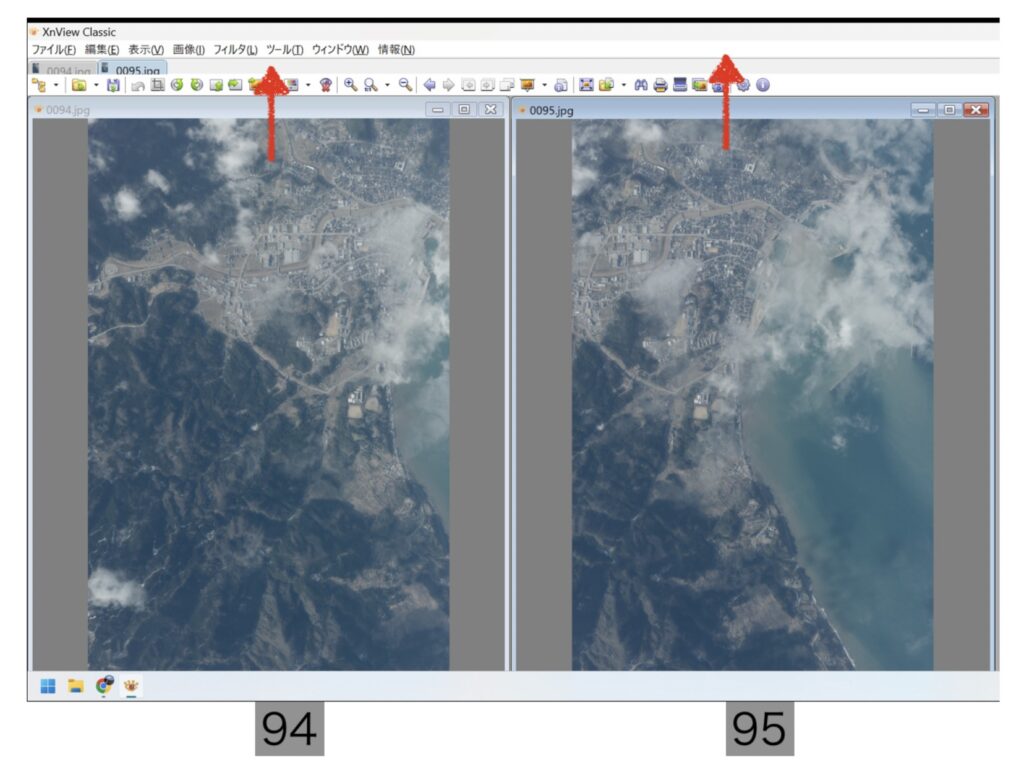
Task: Click the Zoom in magnifier icon
Action: pyautogui.click(x=351, y=86)
